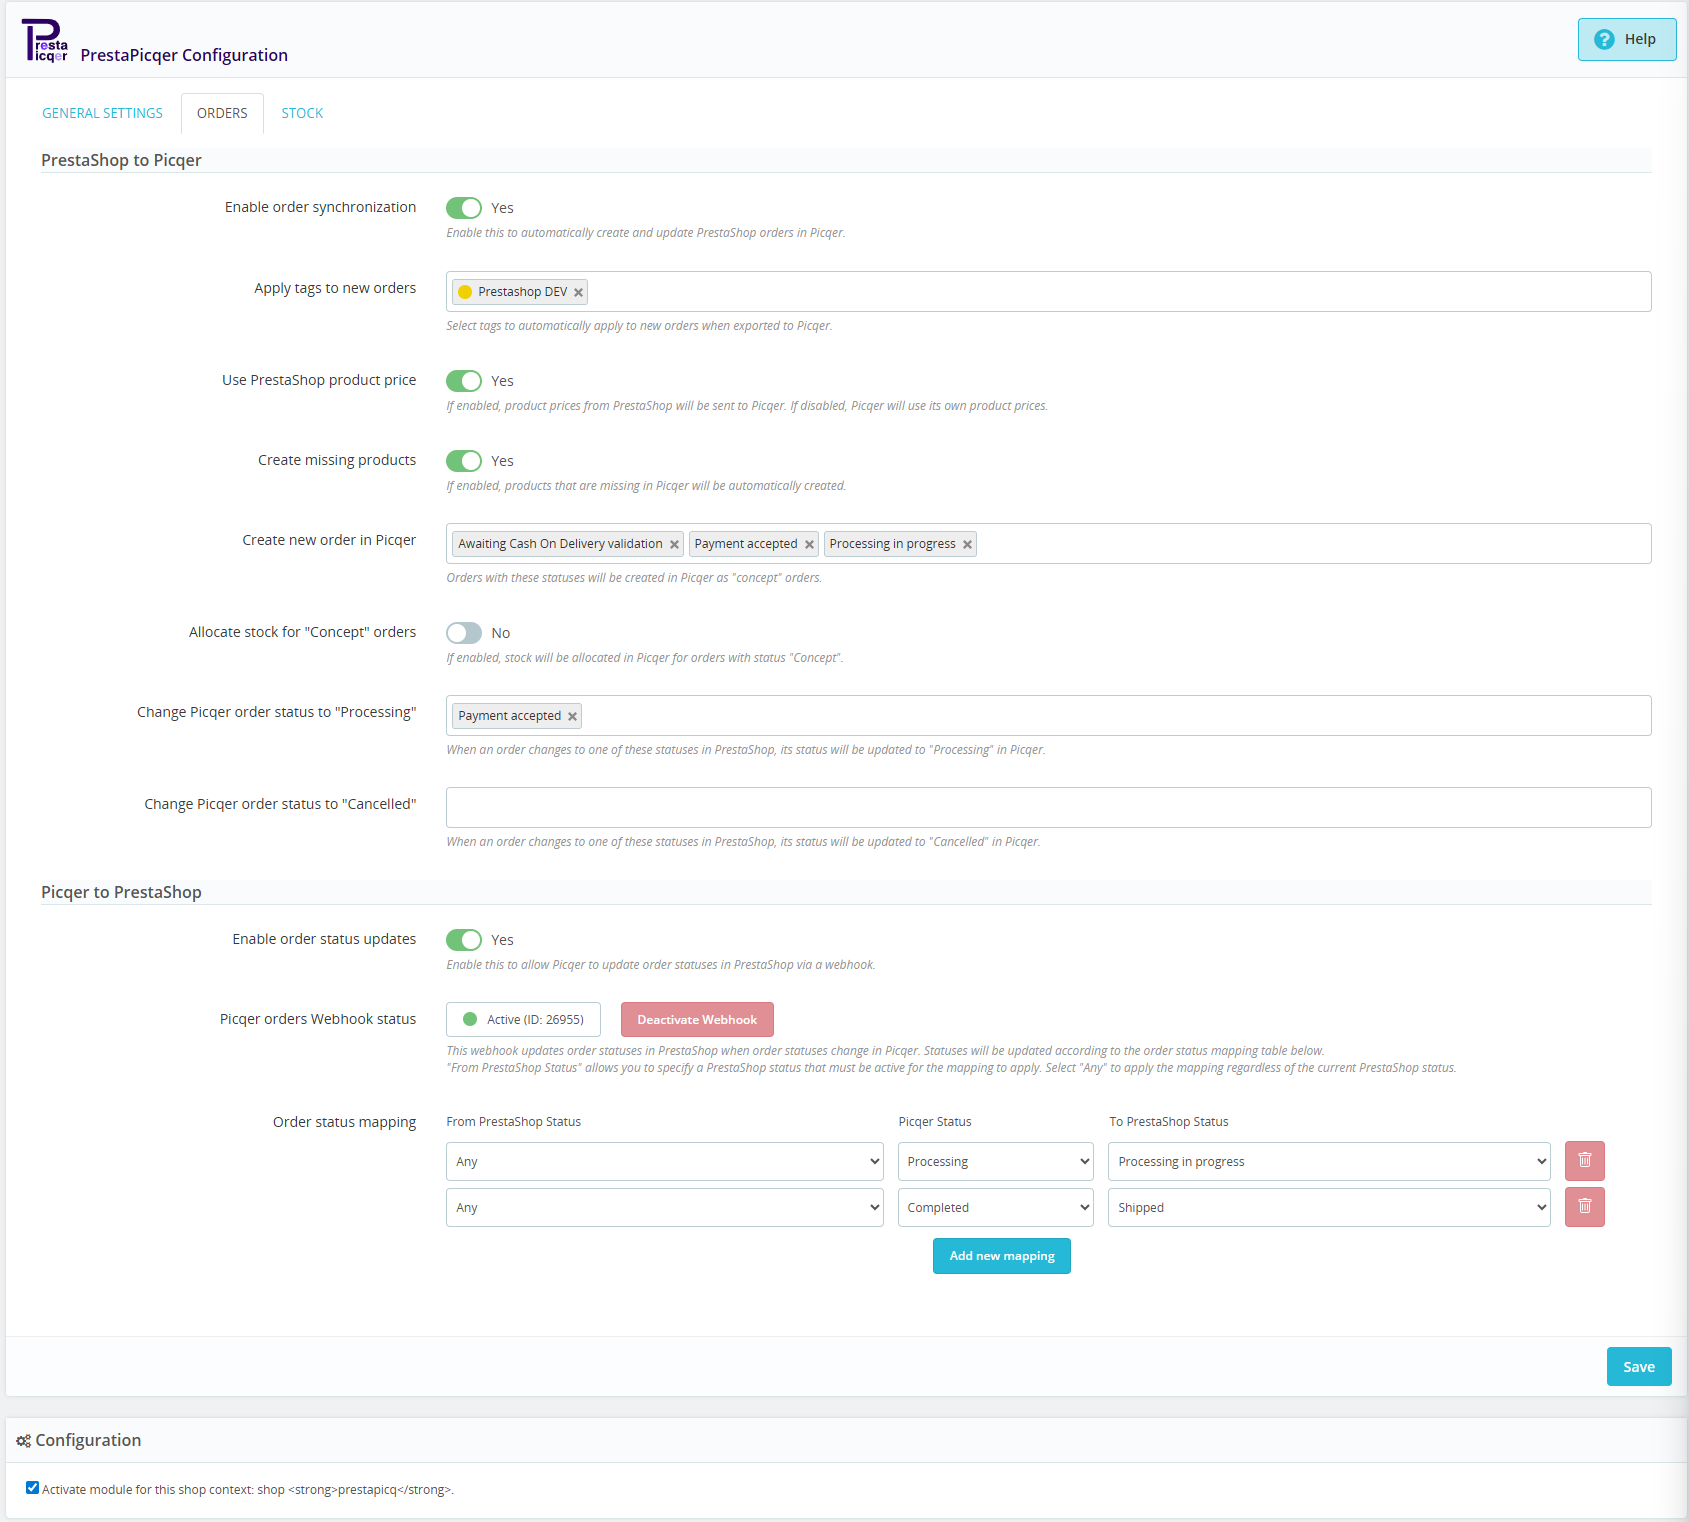The width and height of the screenshot is (1689, 1522).
Task: Open the GENERAL SETTINGS tab
Action: click(101, 113)
